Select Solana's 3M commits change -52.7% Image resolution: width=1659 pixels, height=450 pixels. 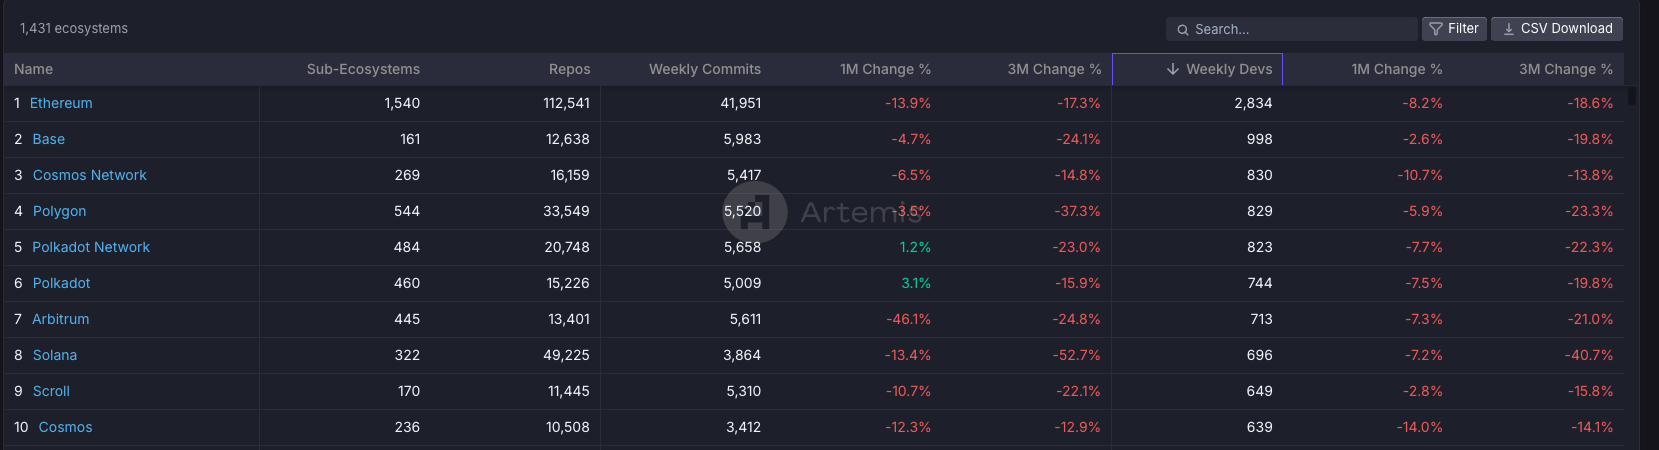pyautogui.click(x=1078, y=355)
